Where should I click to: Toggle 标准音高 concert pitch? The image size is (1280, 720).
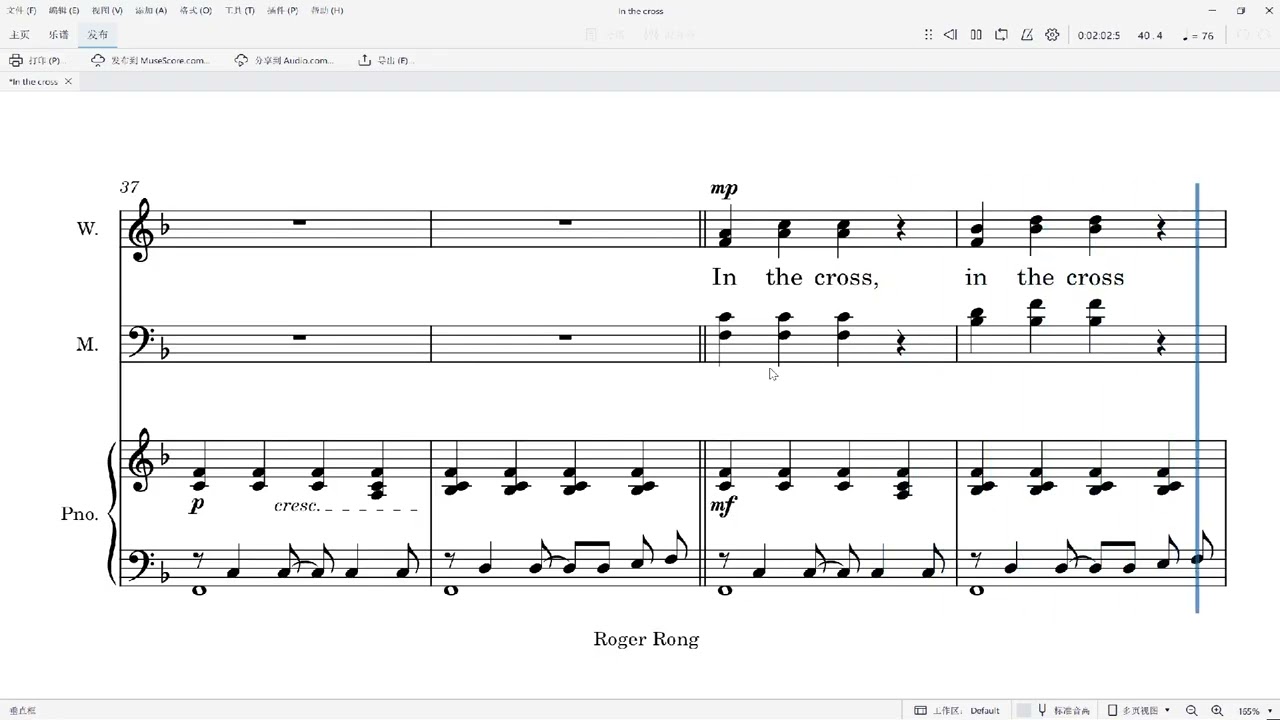click(1072, 711)
